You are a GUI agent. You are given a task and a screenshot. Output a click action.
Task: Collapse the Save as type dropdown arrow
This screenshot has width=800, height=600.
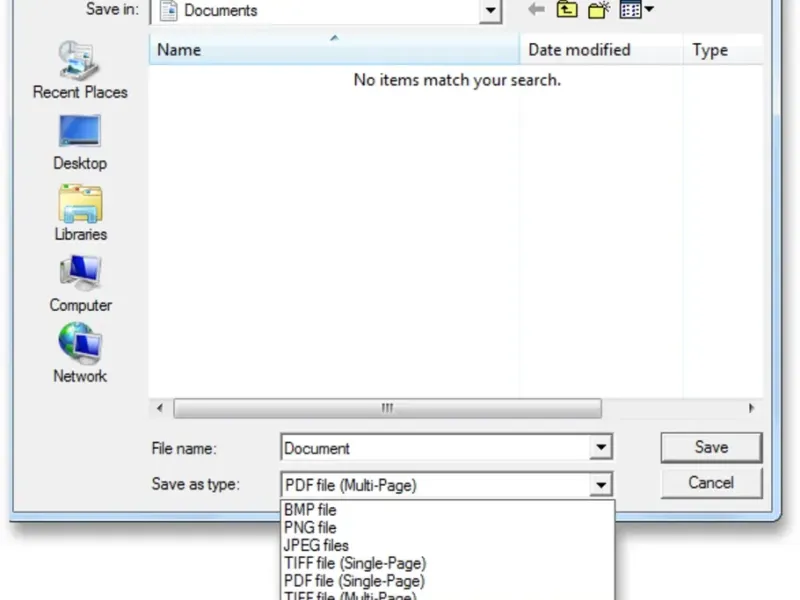601,485
